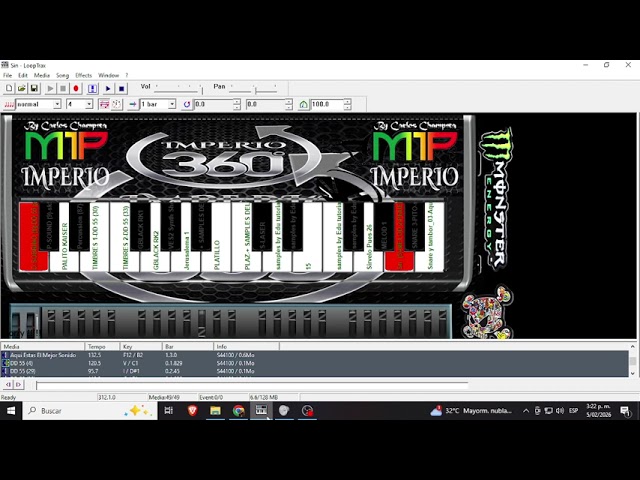
Task: Click the GBLACK RK1 black key
Action: 140,227
